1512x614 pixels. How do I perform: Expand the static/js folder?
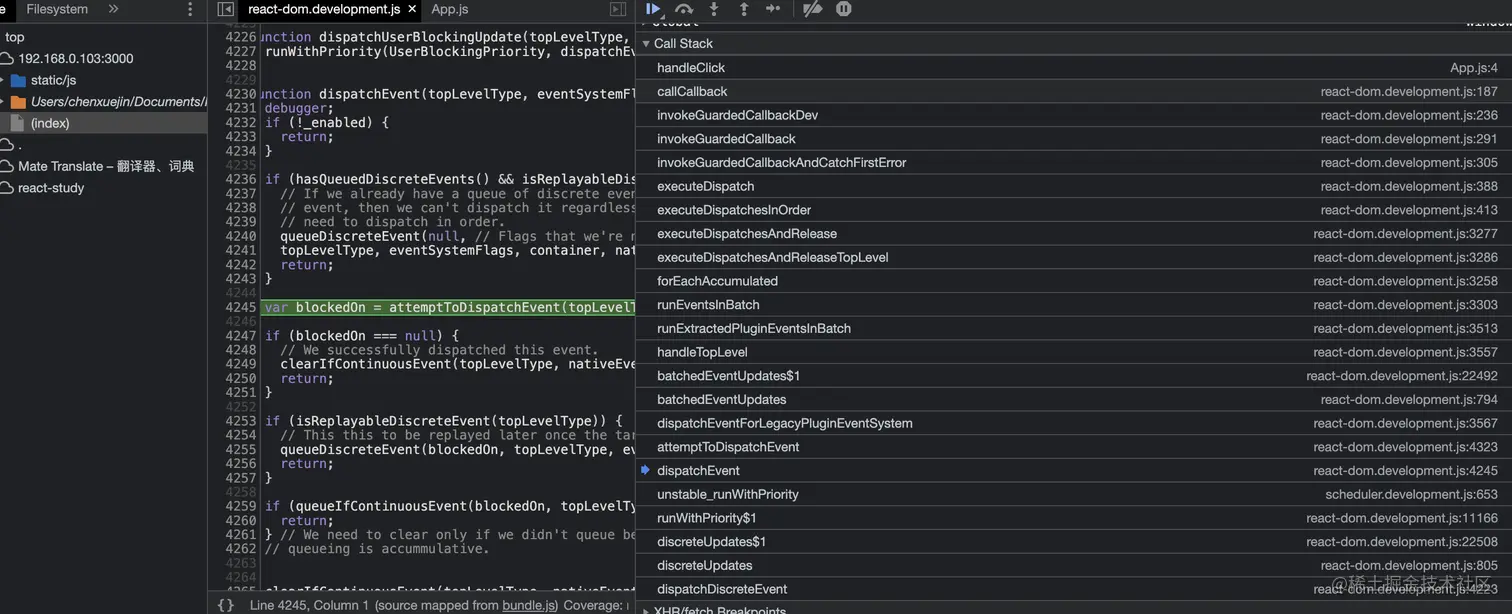2,80
